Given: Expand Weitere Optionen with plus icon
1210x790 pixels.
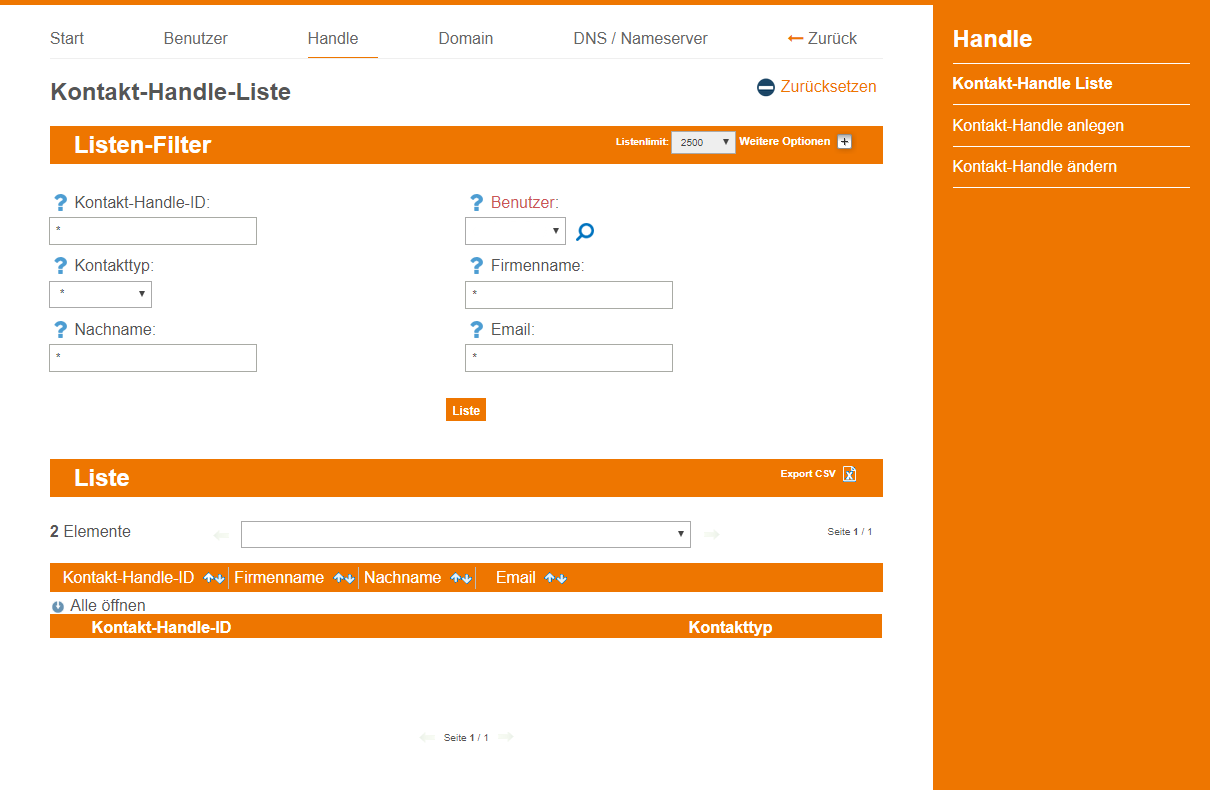Looking at the screenshot, I should (x=844, y=142).
